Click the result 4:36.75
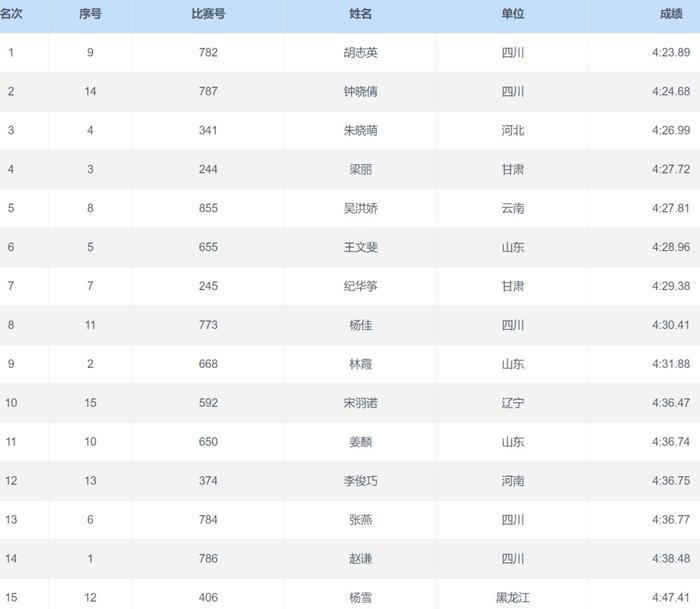Image resolution: width=700 pixels, height=609 pixels. 671,480
